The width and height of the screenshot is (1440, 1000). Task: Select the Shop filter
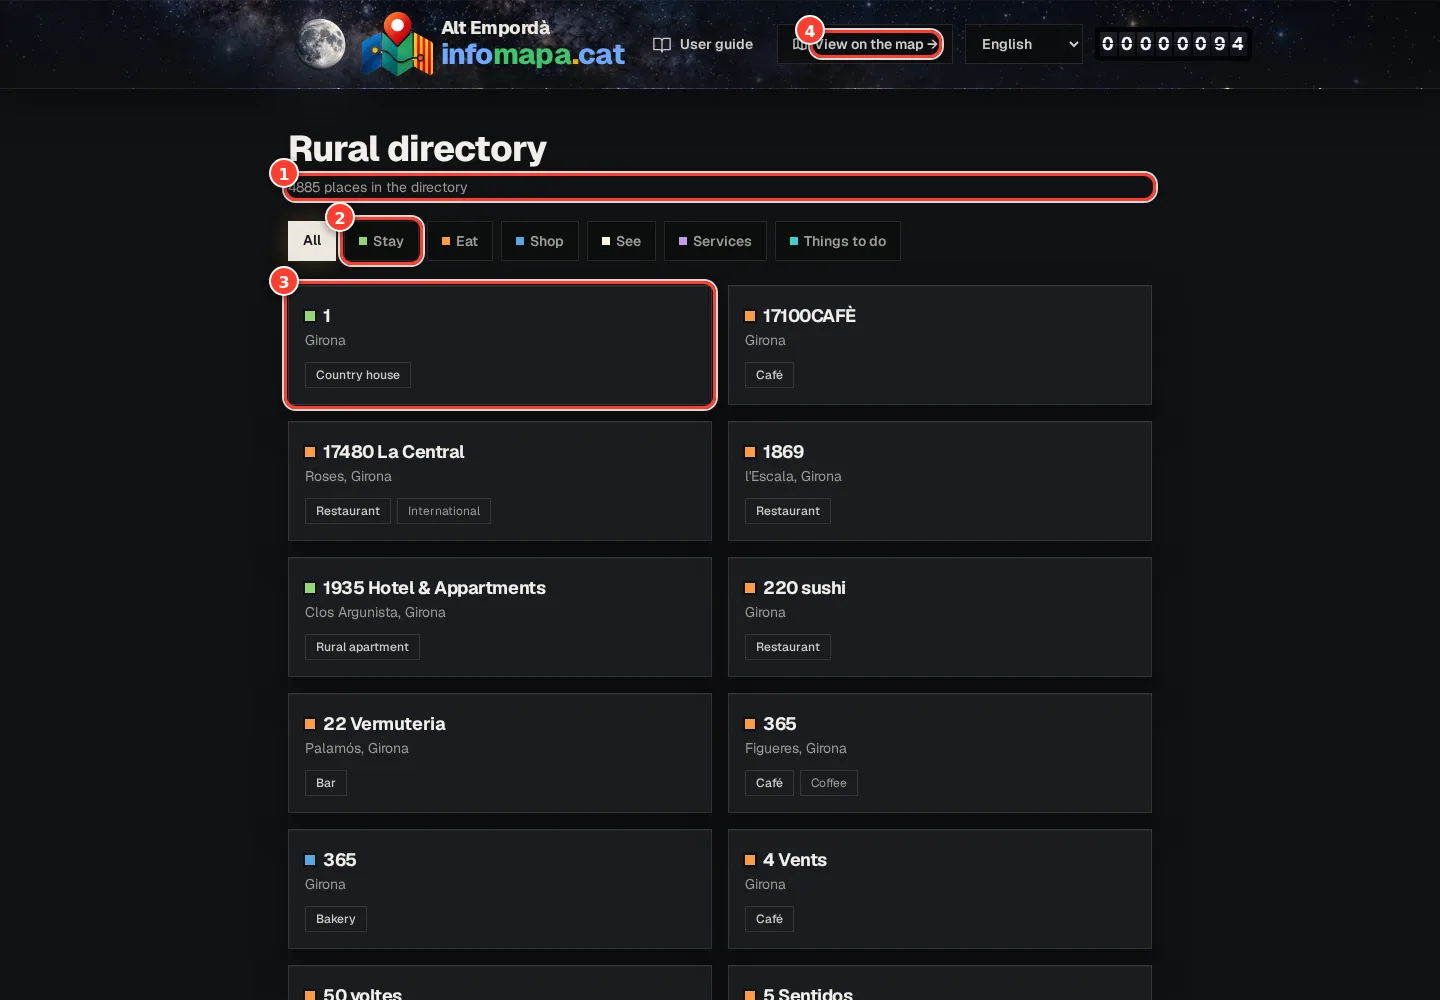click(x=540, y=241)
